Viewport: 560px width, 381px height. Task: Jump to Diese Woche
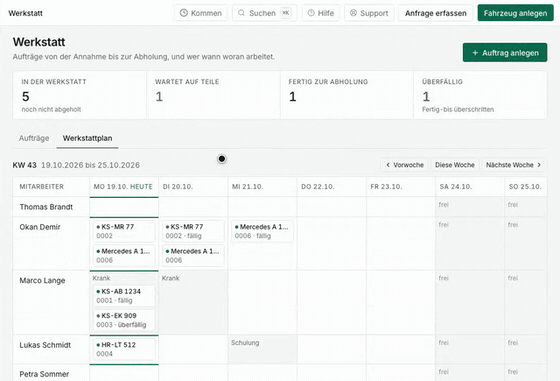click(455, 165)
